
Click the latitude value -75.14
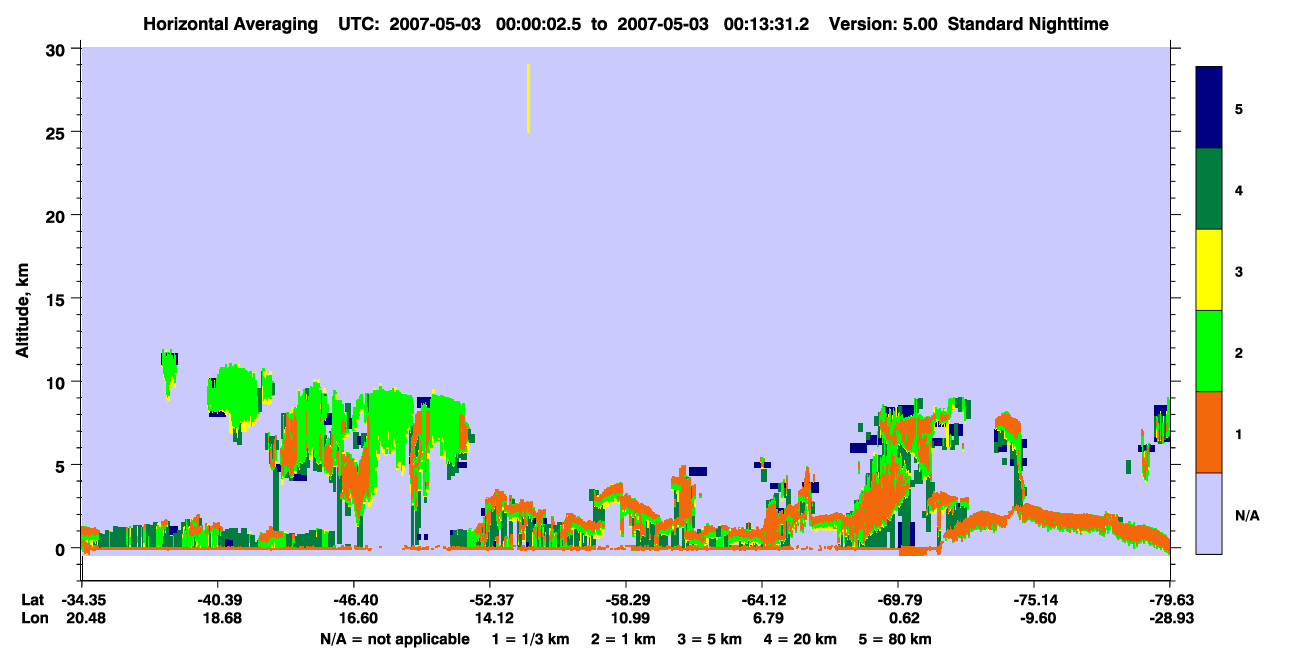(x=1034, y=600)
